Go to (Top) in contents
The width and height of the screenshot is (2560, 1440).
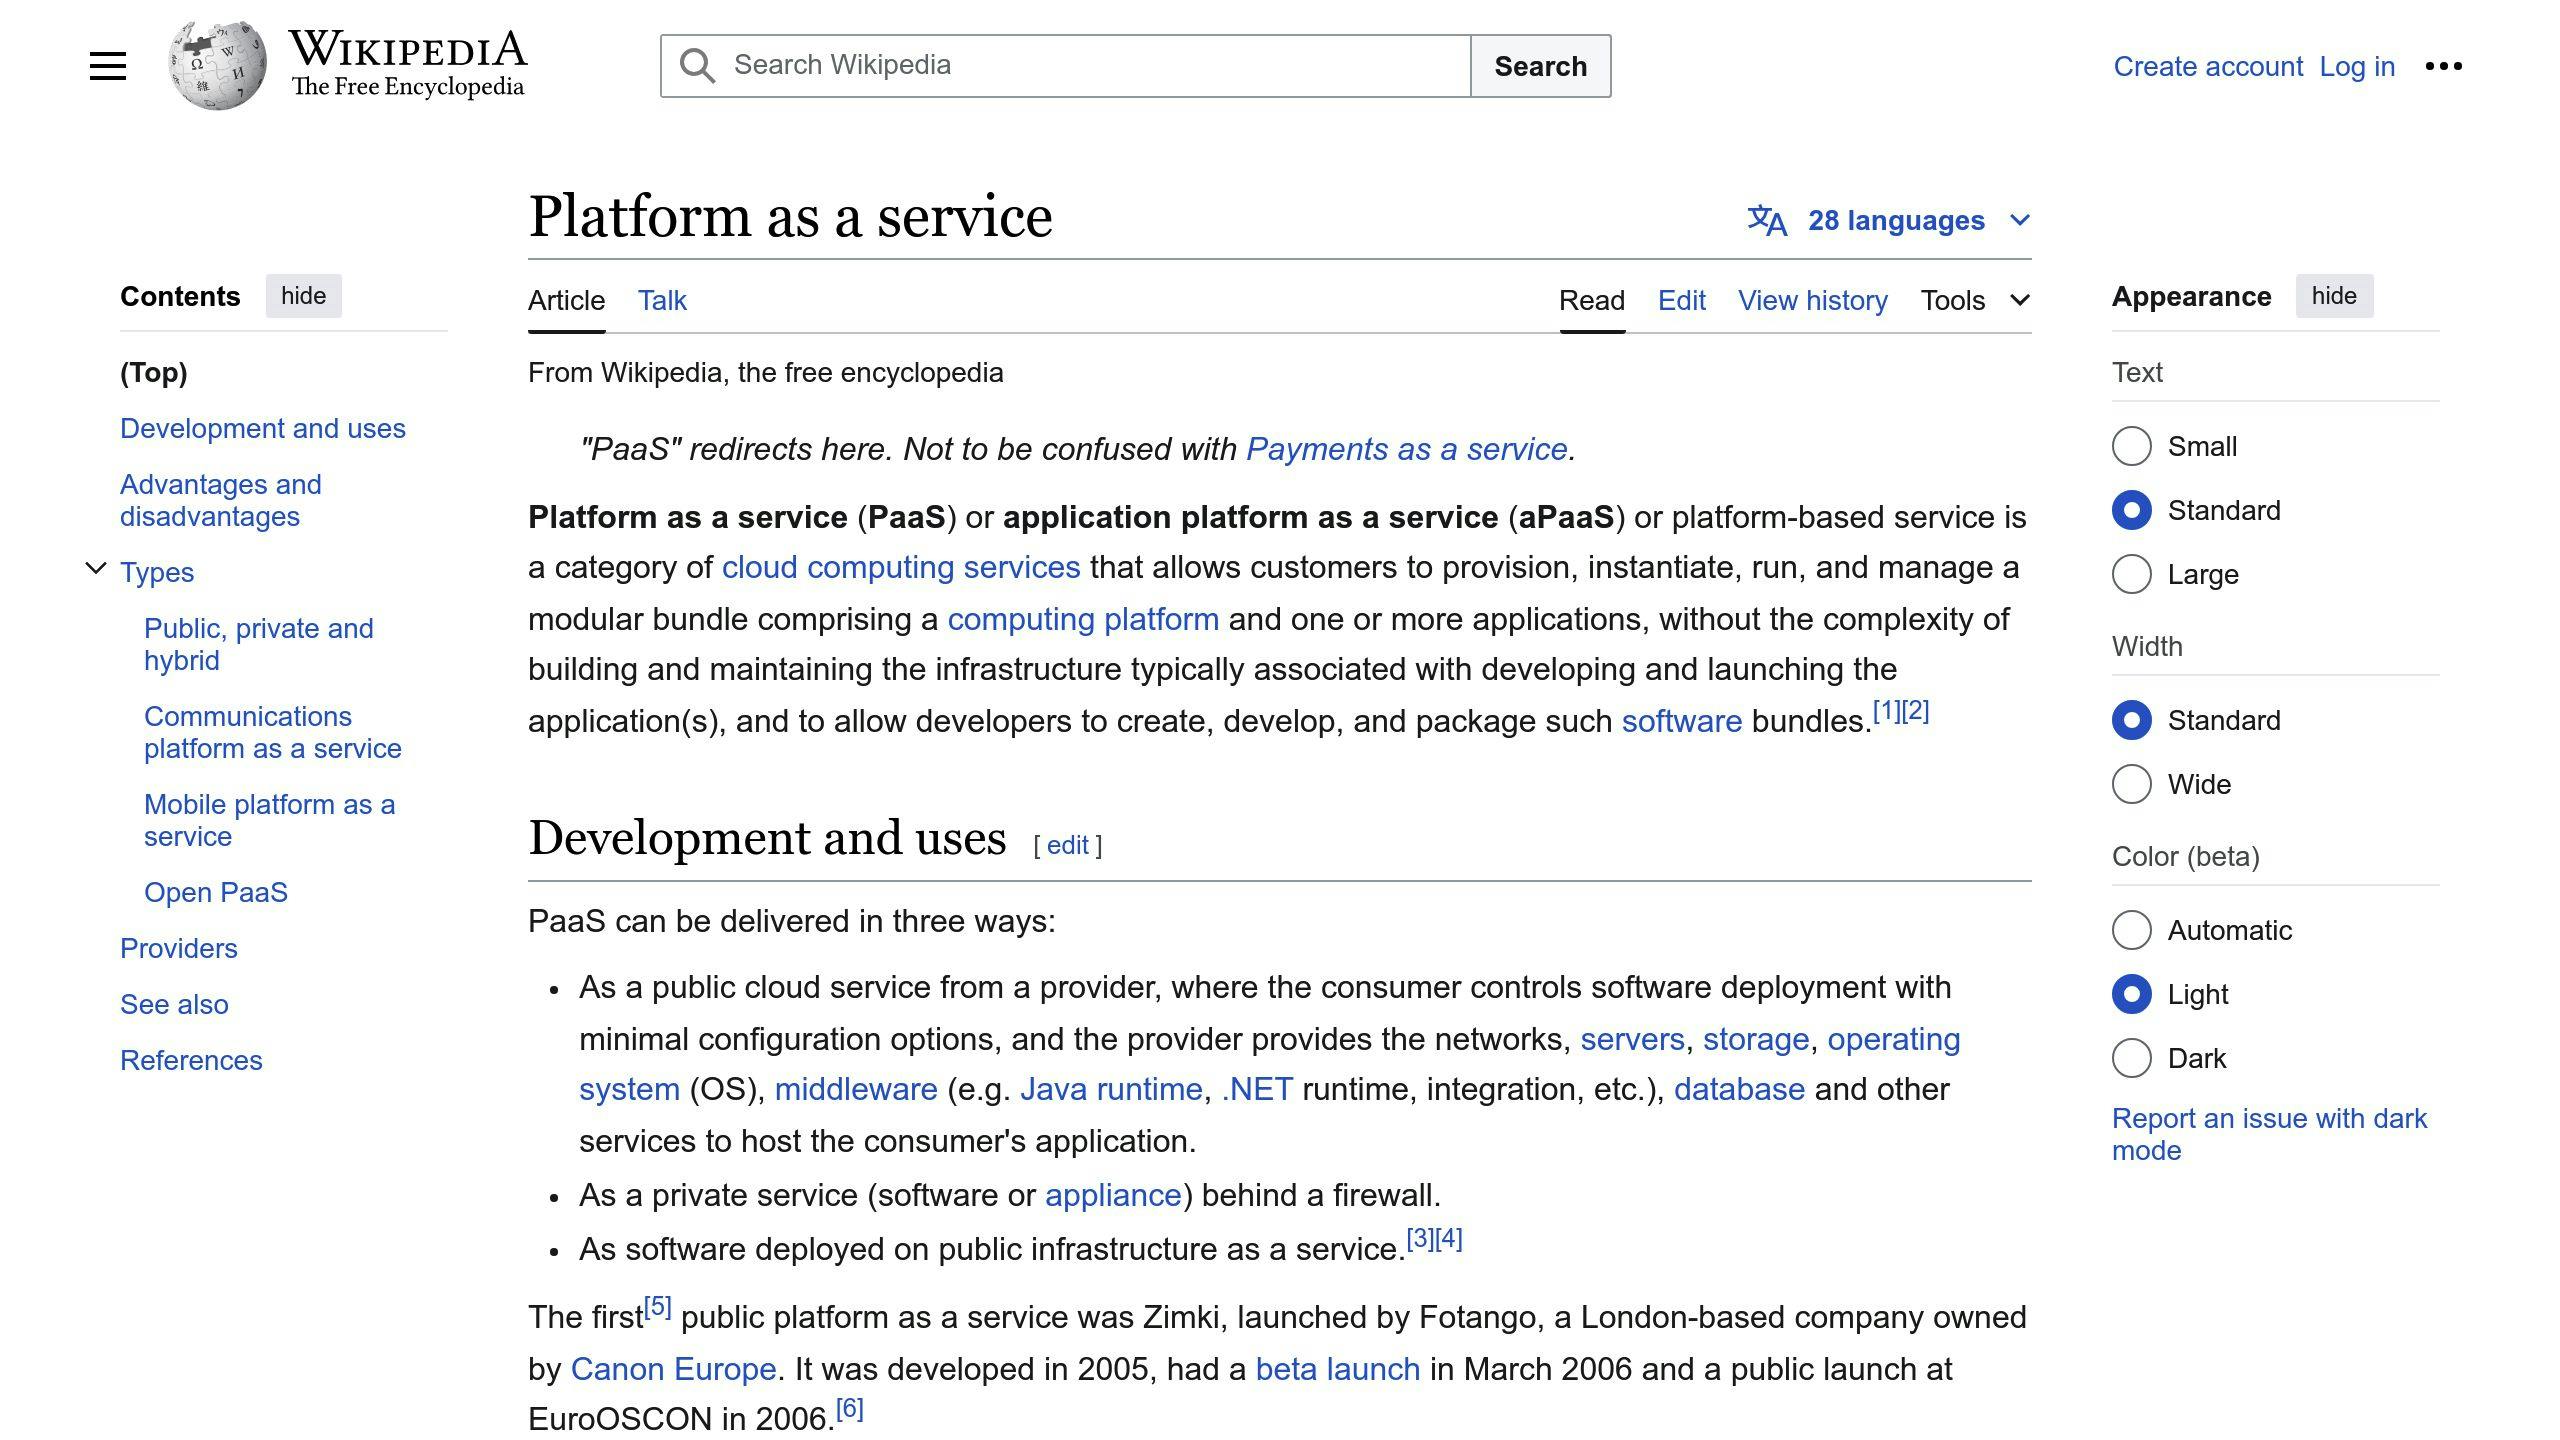[154, 372]
